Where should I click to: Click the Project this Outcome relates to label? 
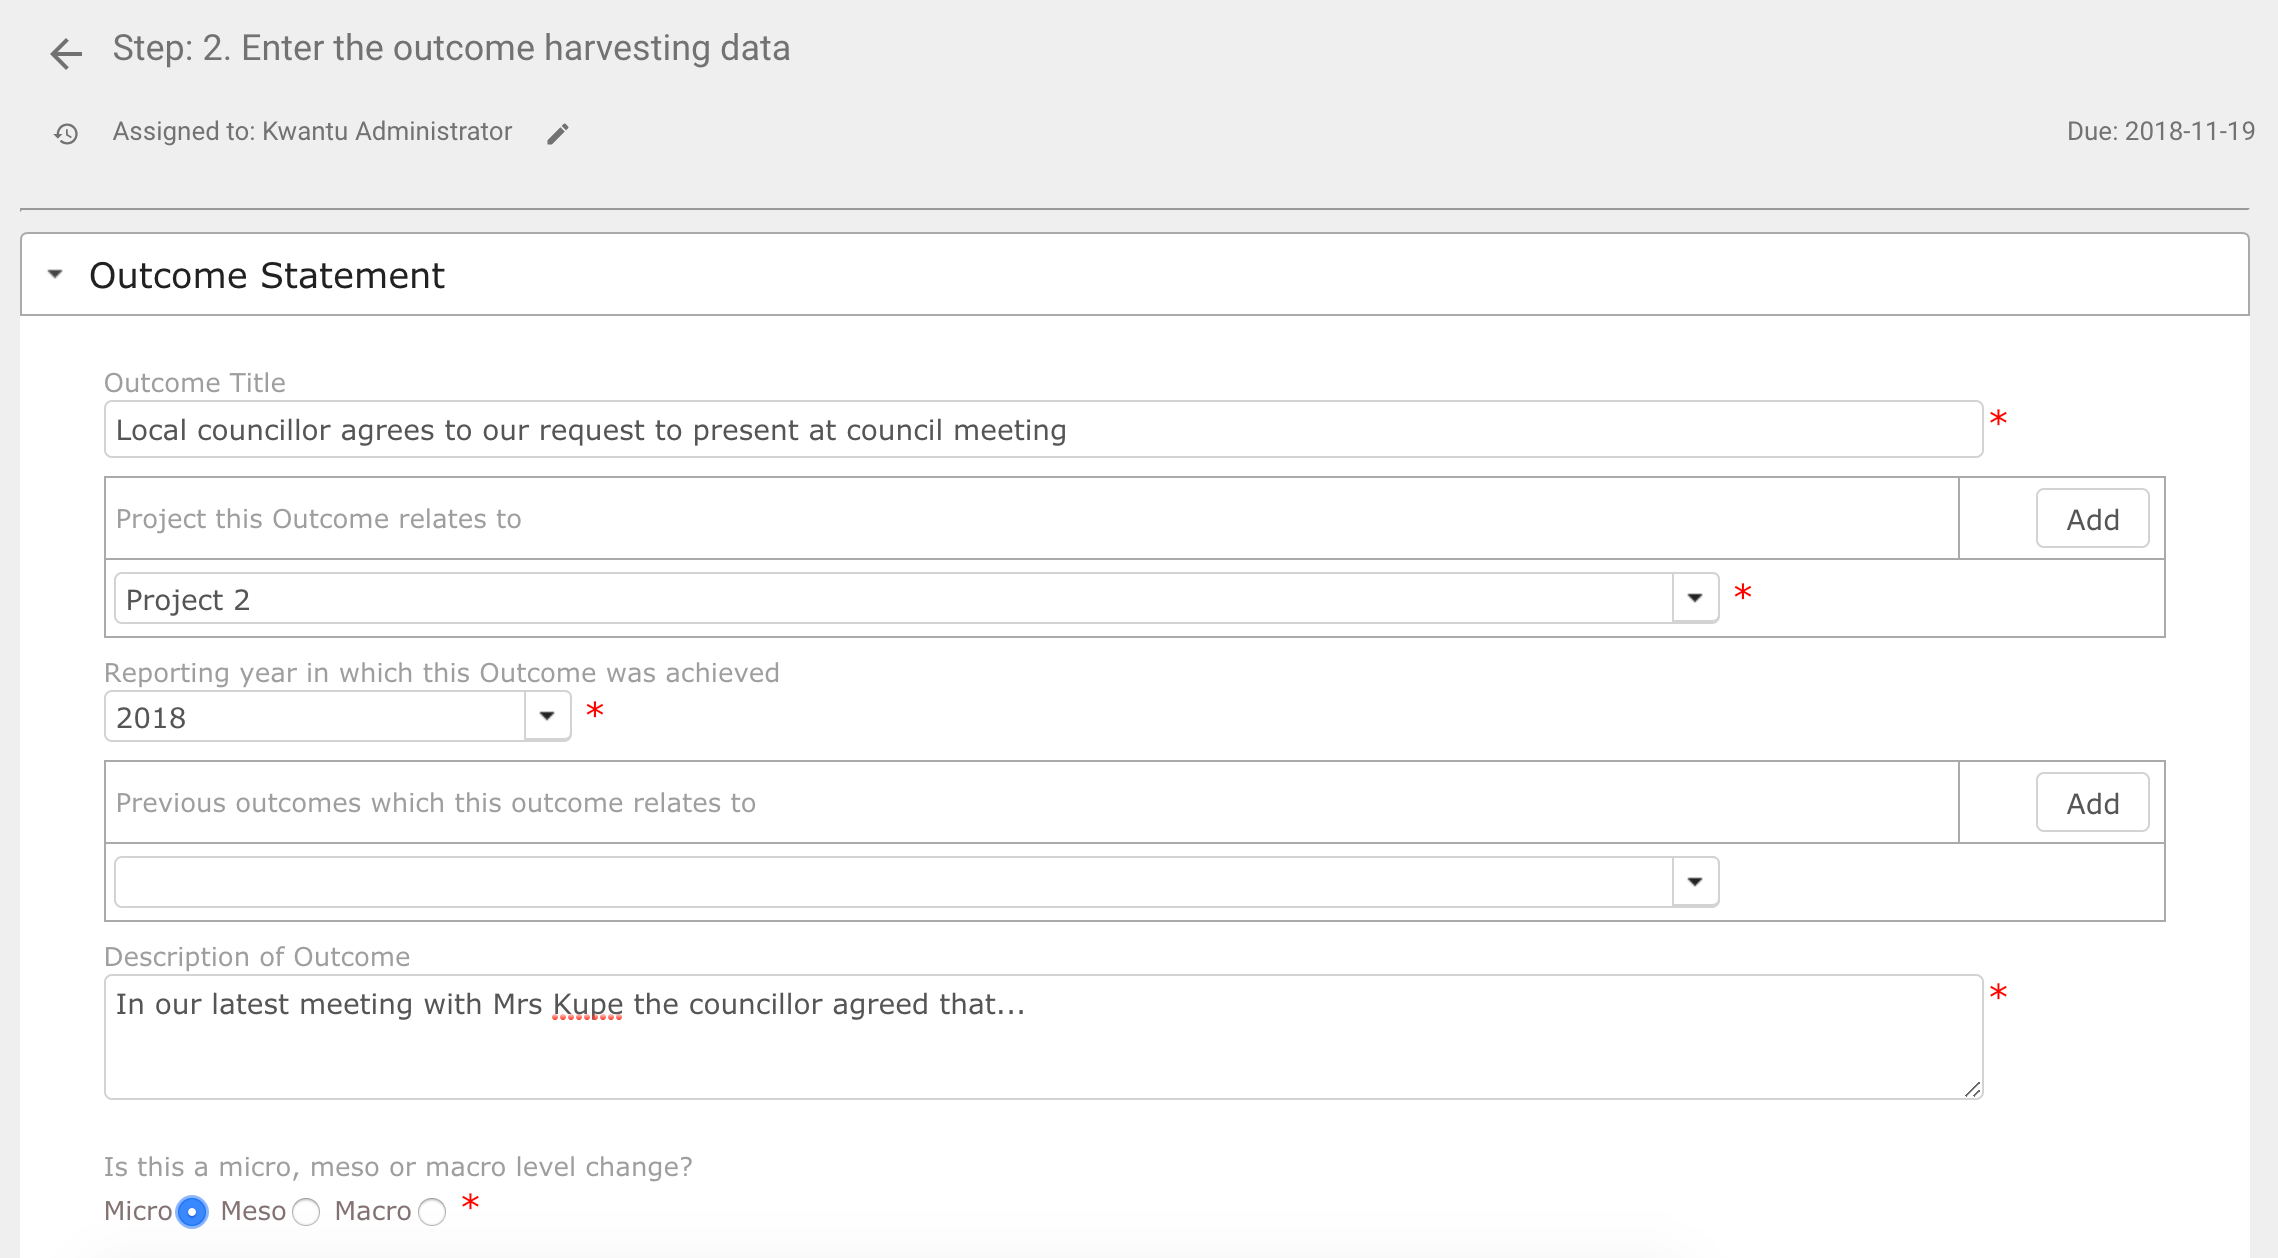pos(319,519)
